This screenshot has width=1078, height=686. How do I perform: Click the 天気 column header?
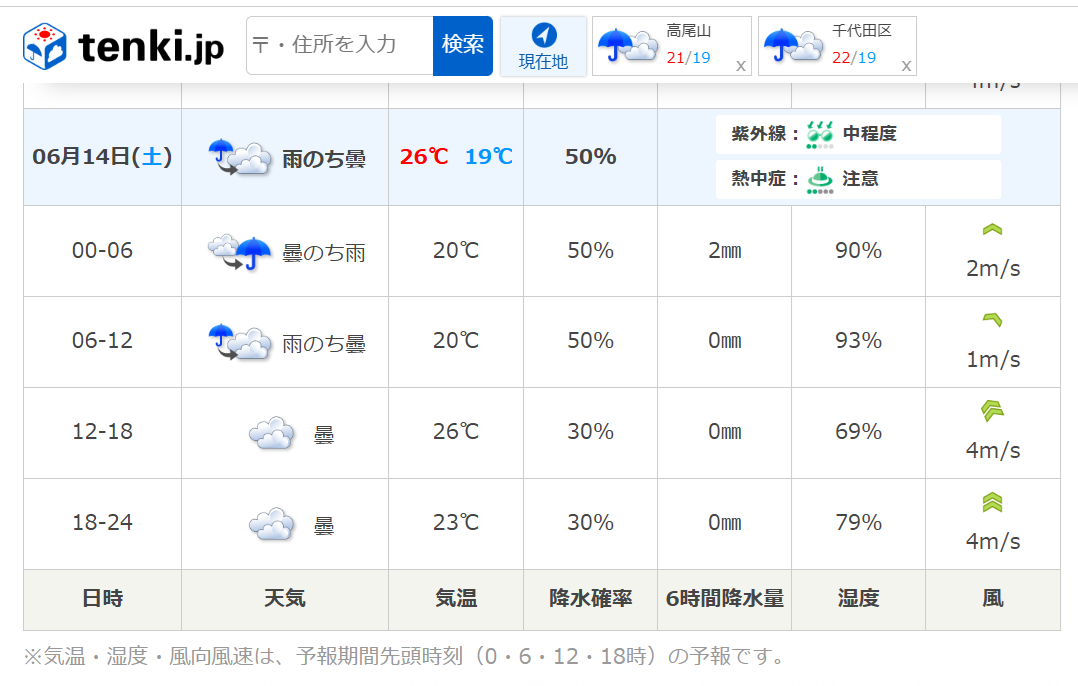point(285,599)
